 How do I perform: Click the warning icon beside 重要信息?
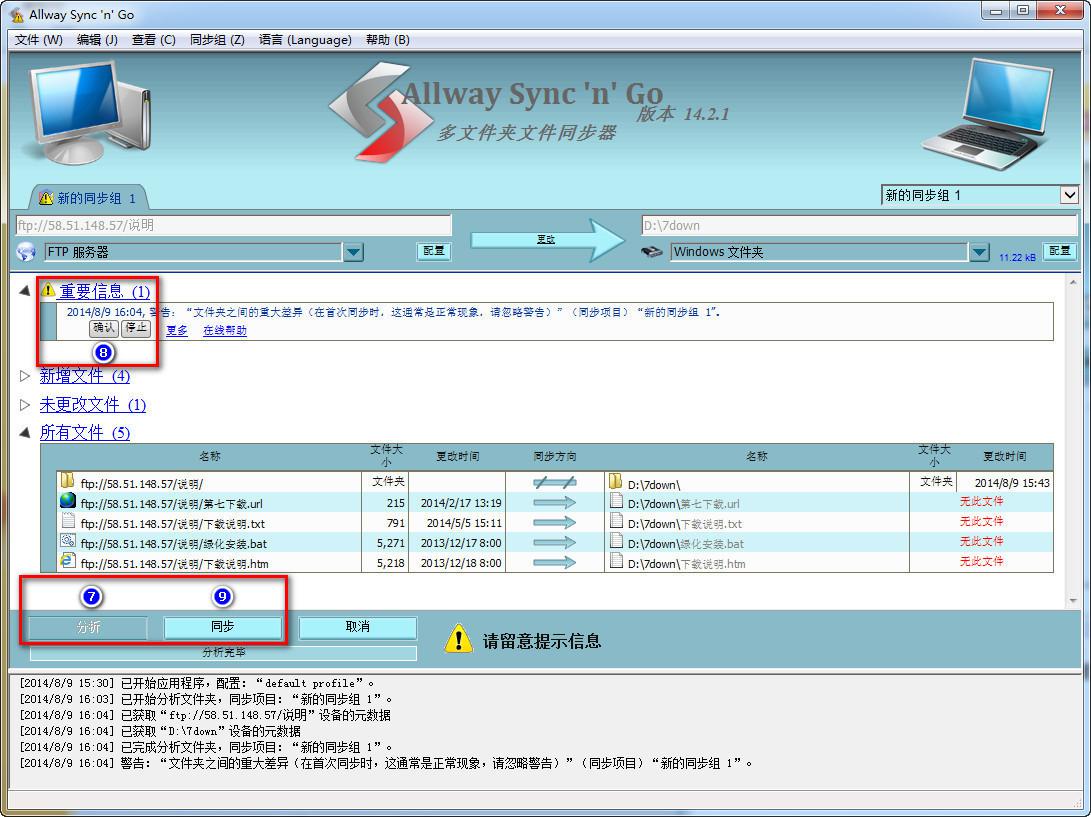click(47, 289)
